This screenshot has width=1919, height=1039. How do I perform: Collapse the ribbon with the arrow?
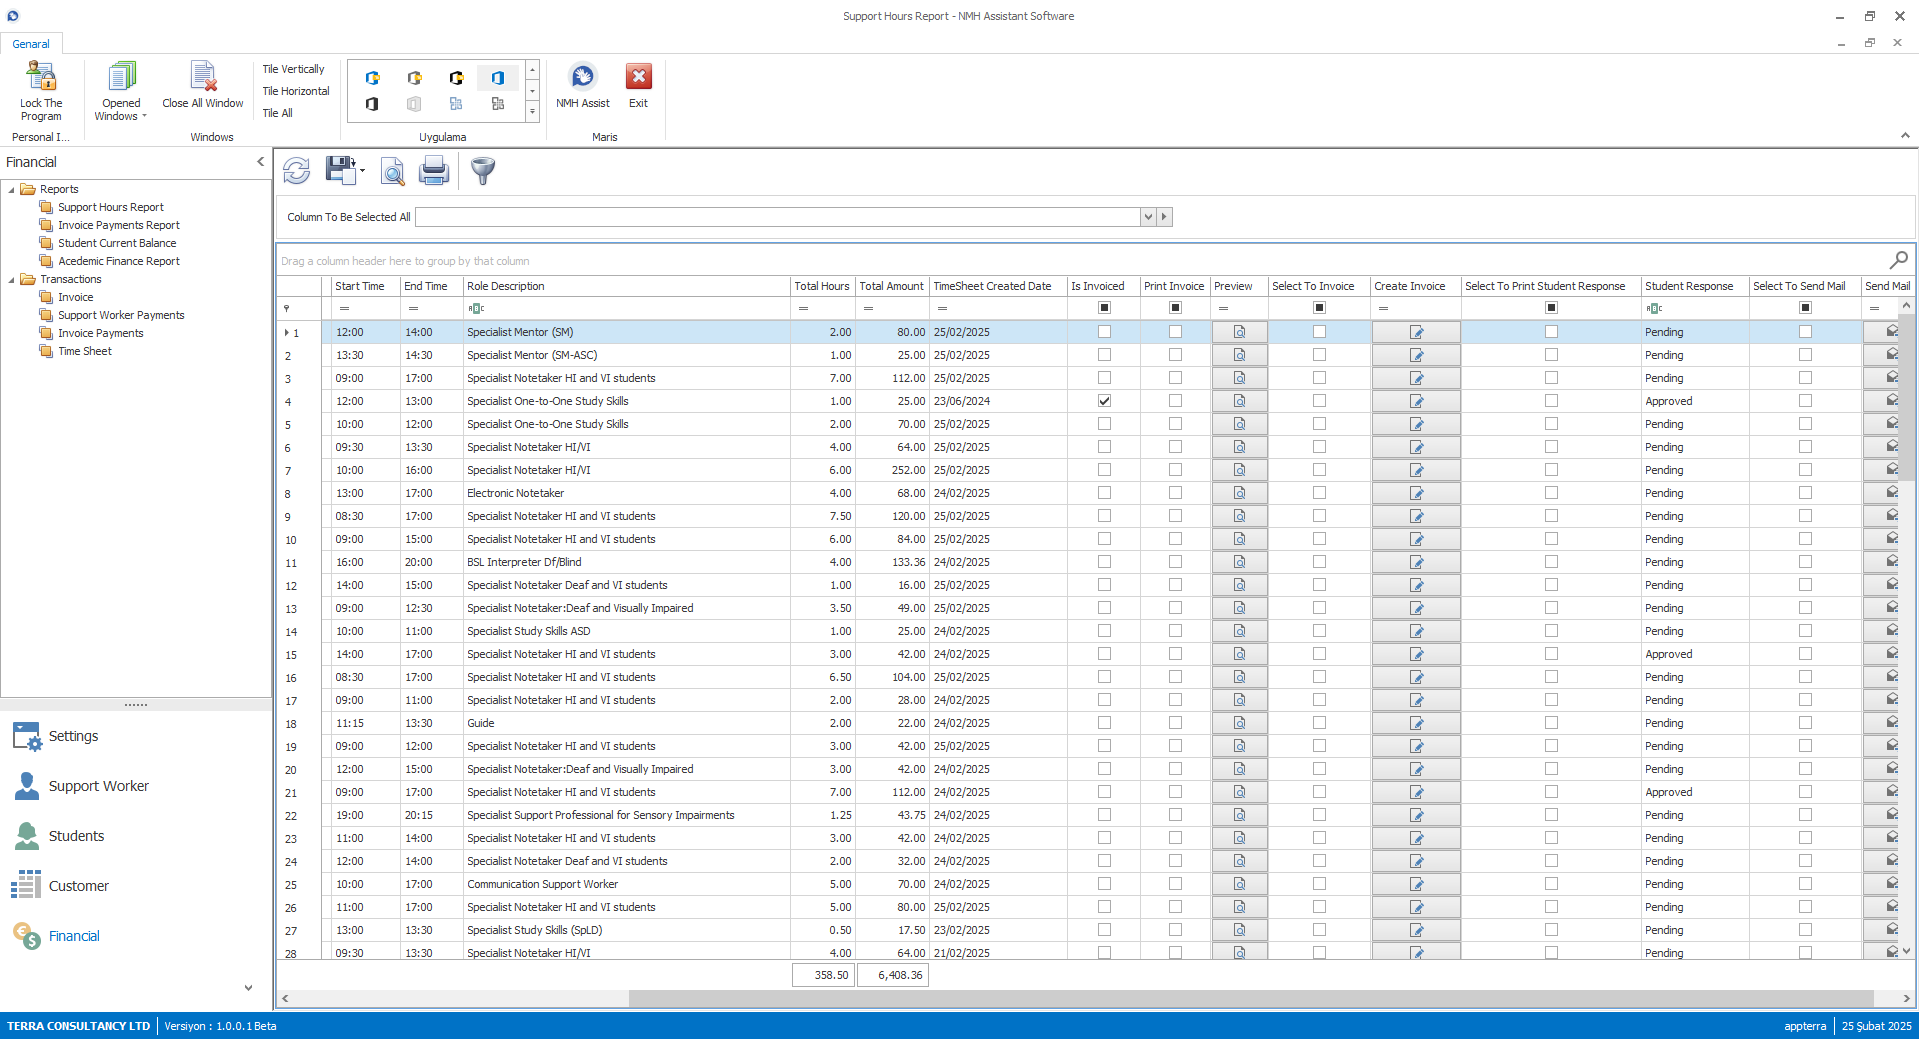1905,136
